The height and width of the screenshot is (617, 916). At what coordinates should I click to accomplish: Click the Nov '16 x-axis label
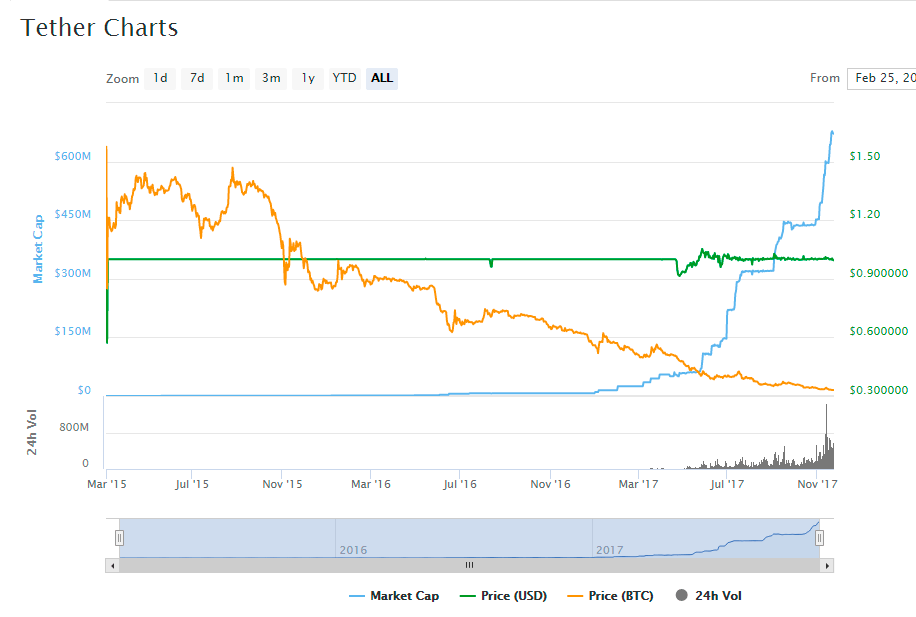point(550,484)
